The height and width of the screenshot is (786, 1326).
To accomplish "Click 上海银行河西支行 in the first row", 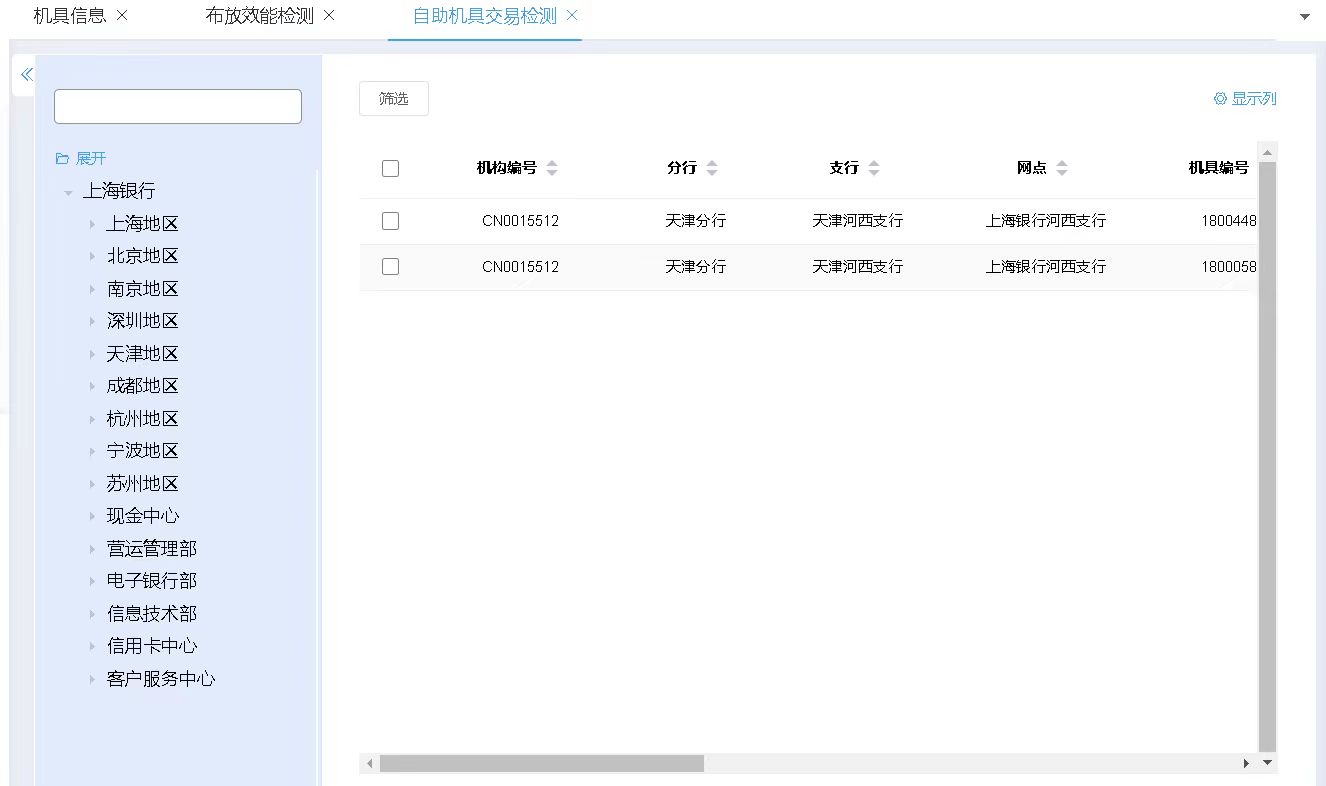I will 1046,221.
